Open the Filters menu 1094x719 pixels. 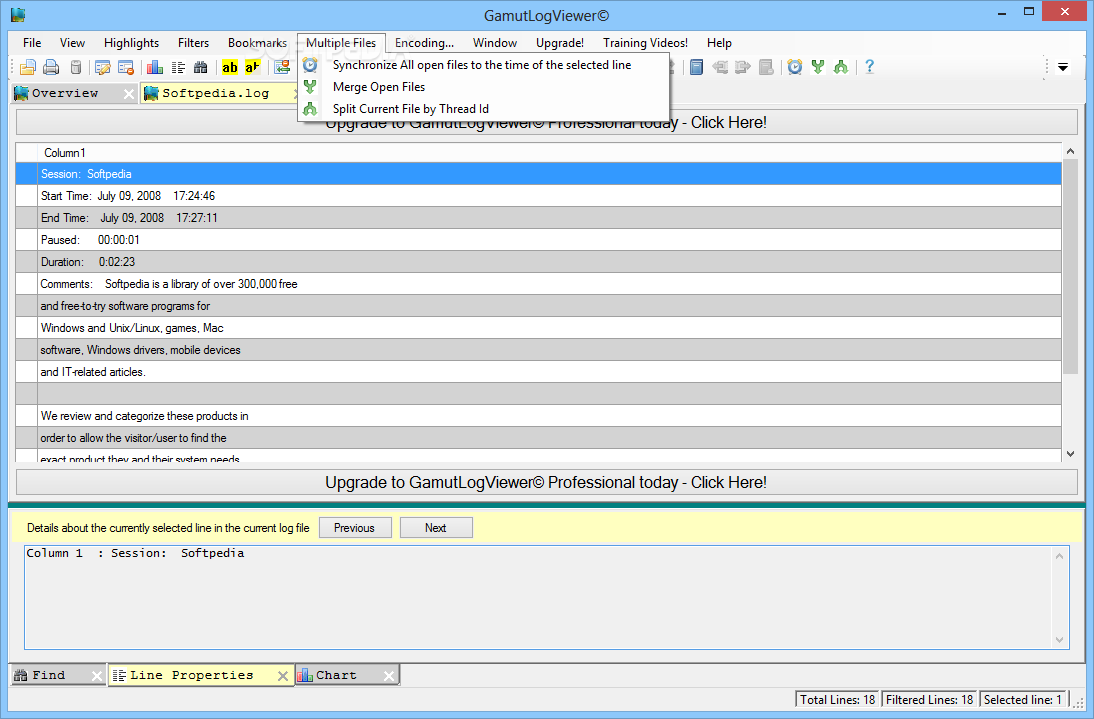tap(193, 43)
